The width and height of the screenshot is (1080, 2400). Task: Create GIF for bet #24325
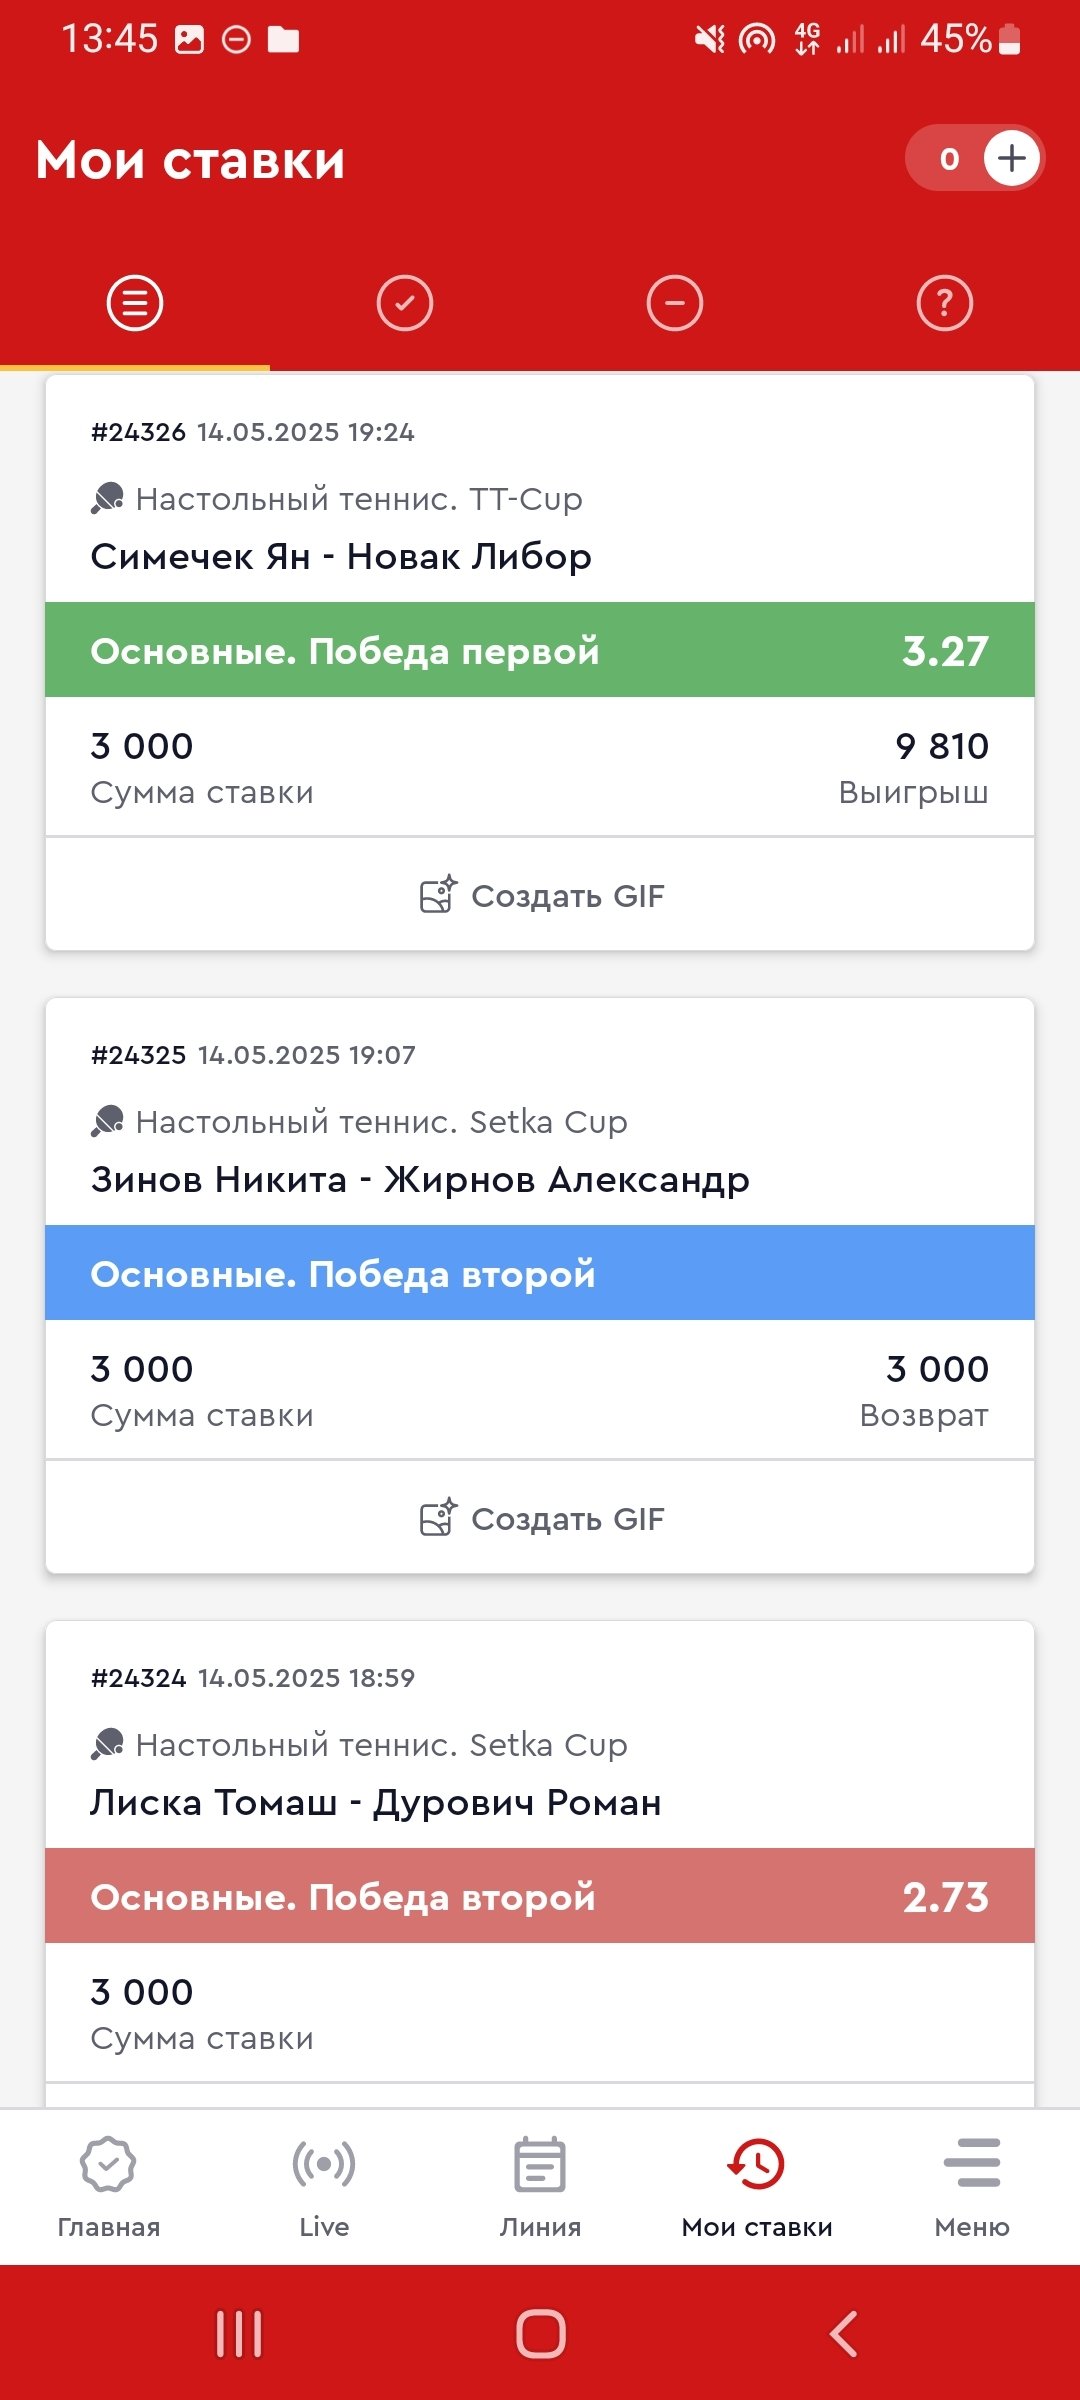(540, 1518)
